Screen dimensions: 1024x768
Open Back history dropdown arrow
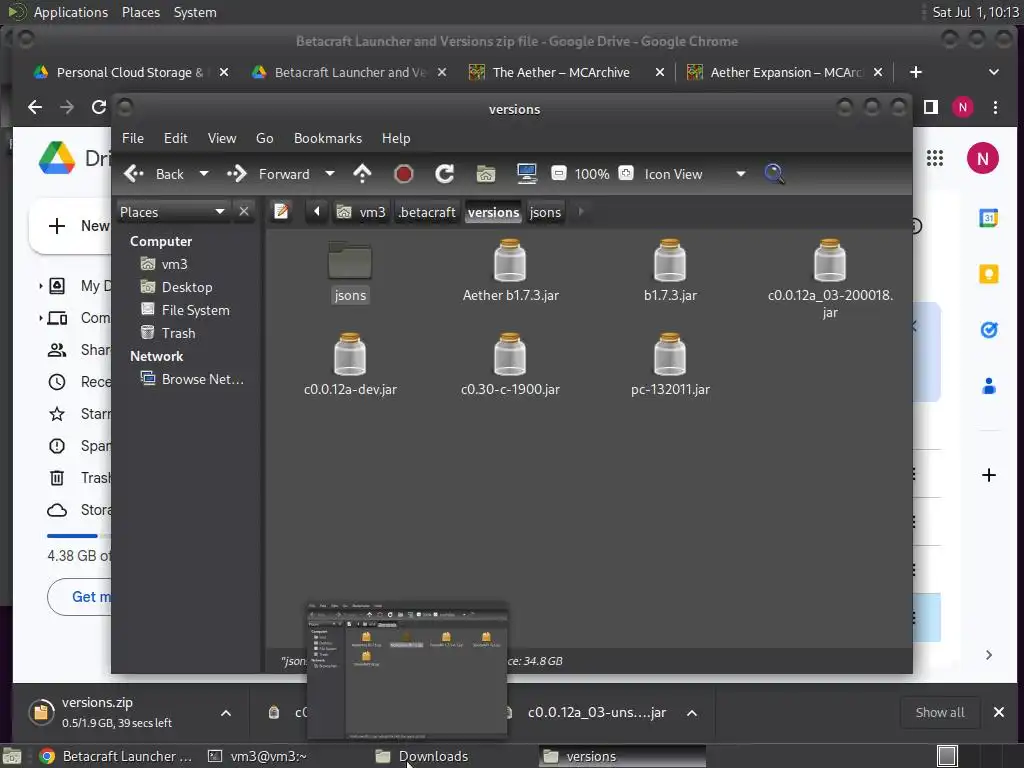point(204,174)
